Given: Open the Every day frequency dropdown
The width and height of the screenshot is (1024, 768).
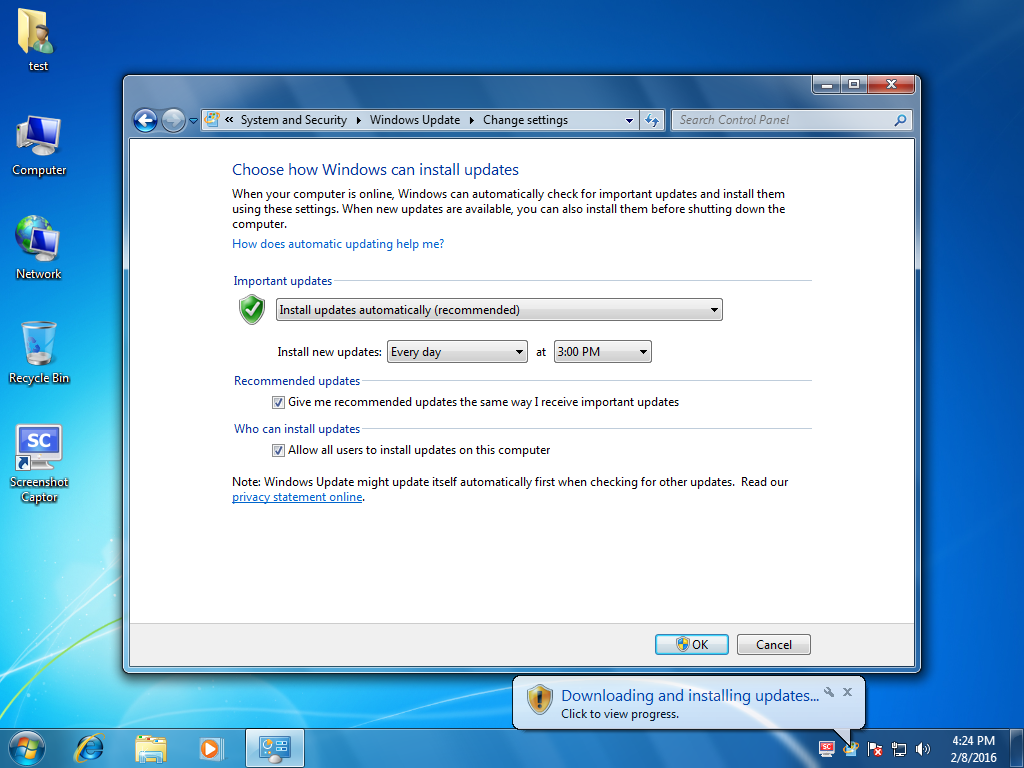Looking at the screenshot, I should [x=457, y=351].
